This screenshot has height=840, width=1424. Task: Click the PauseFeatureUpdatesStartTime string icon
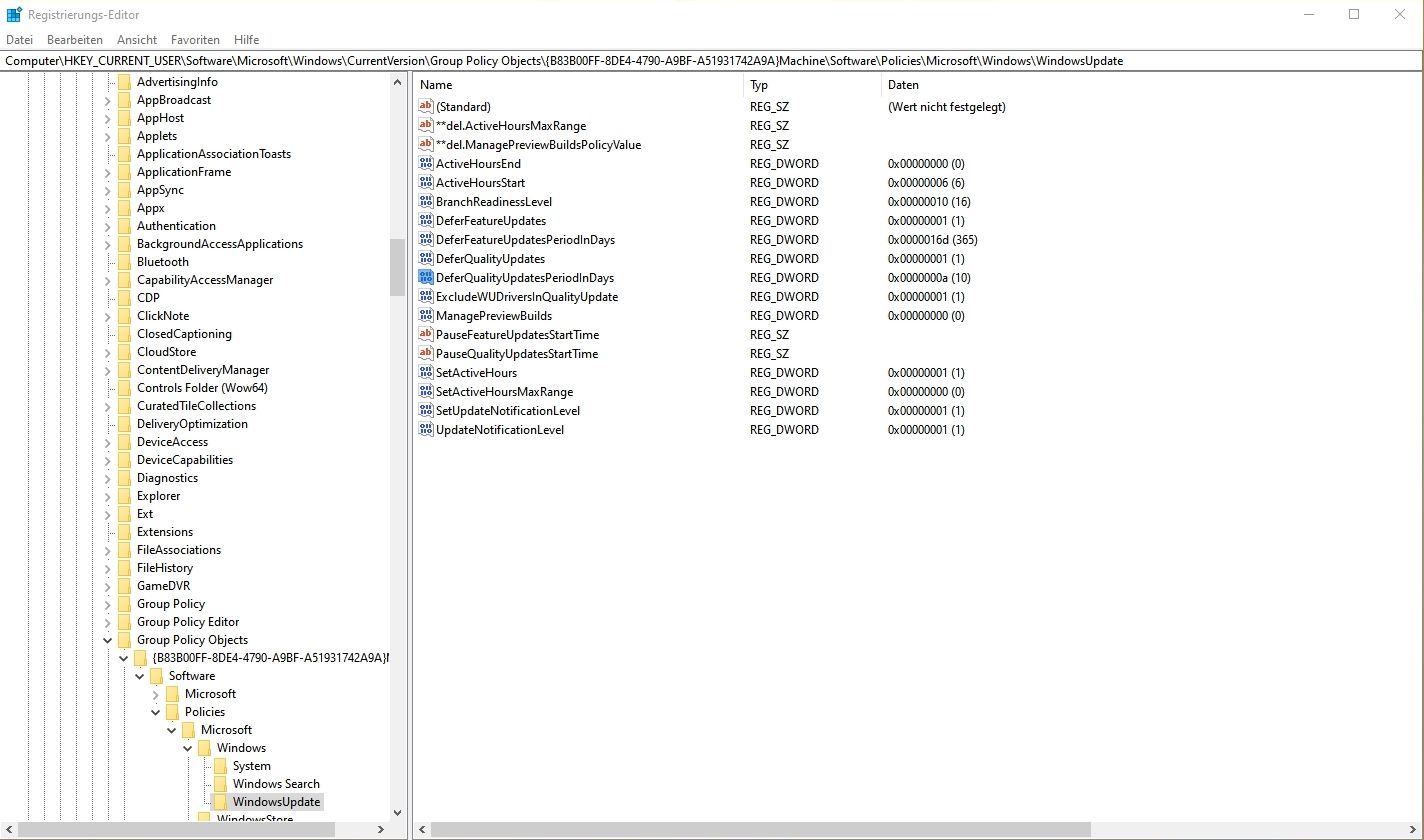click(426, 334)
